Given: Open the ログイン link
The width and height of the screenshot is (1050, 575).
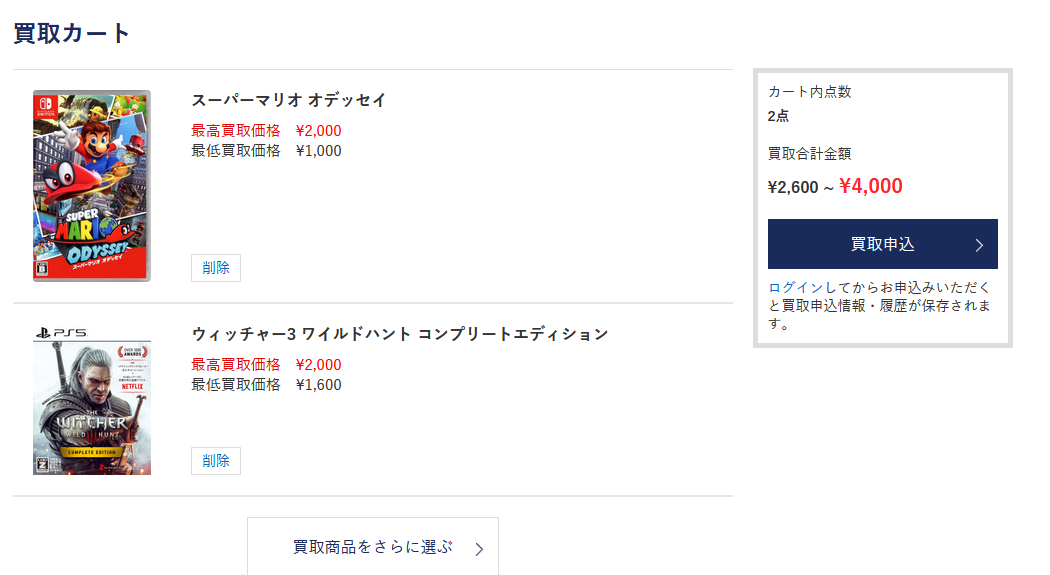Looking at the screenshot, I should (796, 288).
